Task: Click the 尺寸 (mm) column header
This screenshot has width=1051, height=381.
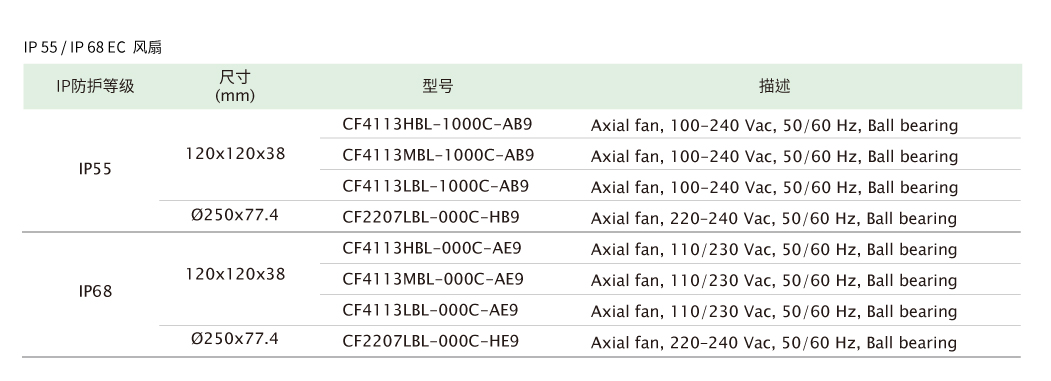Action: tap(235, 86)
